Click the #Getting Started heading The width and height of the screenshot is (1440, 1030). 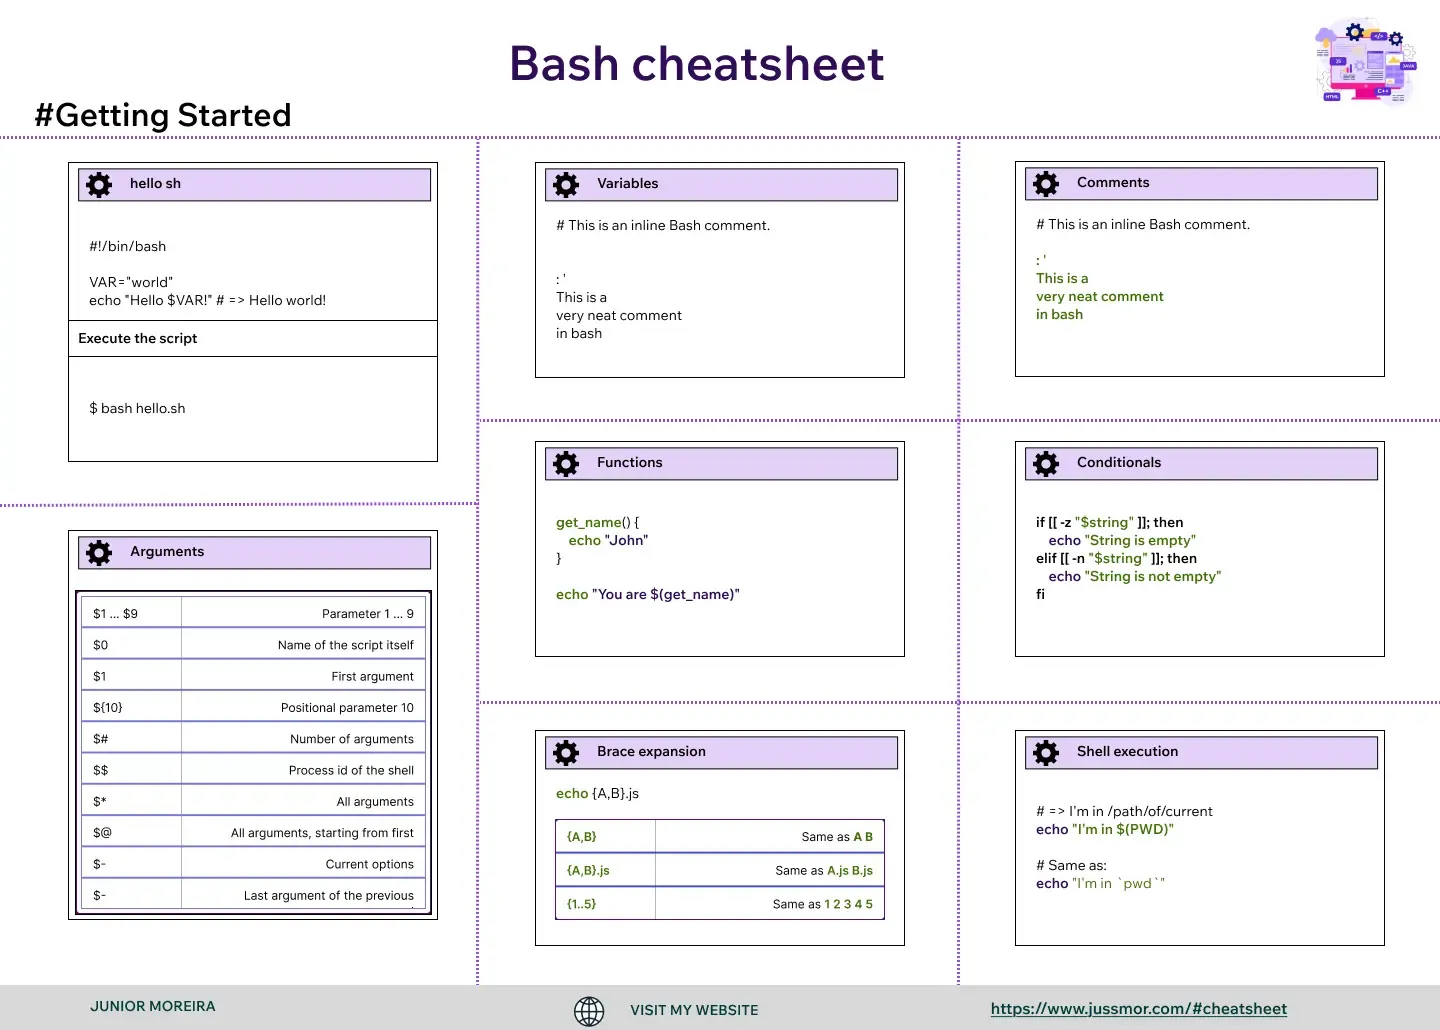coord(163,115)
